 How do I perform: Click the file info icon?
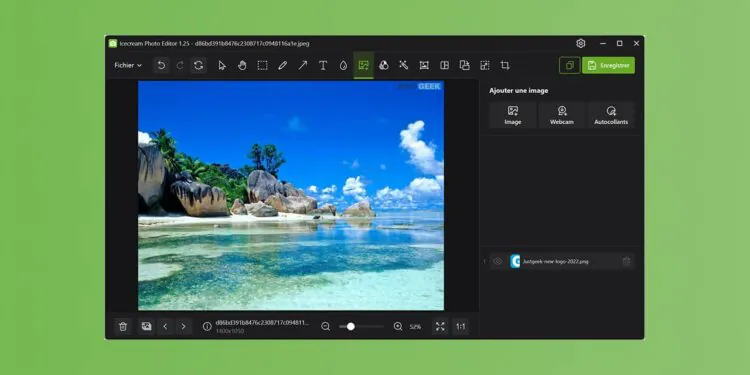[x=207, y=326]
